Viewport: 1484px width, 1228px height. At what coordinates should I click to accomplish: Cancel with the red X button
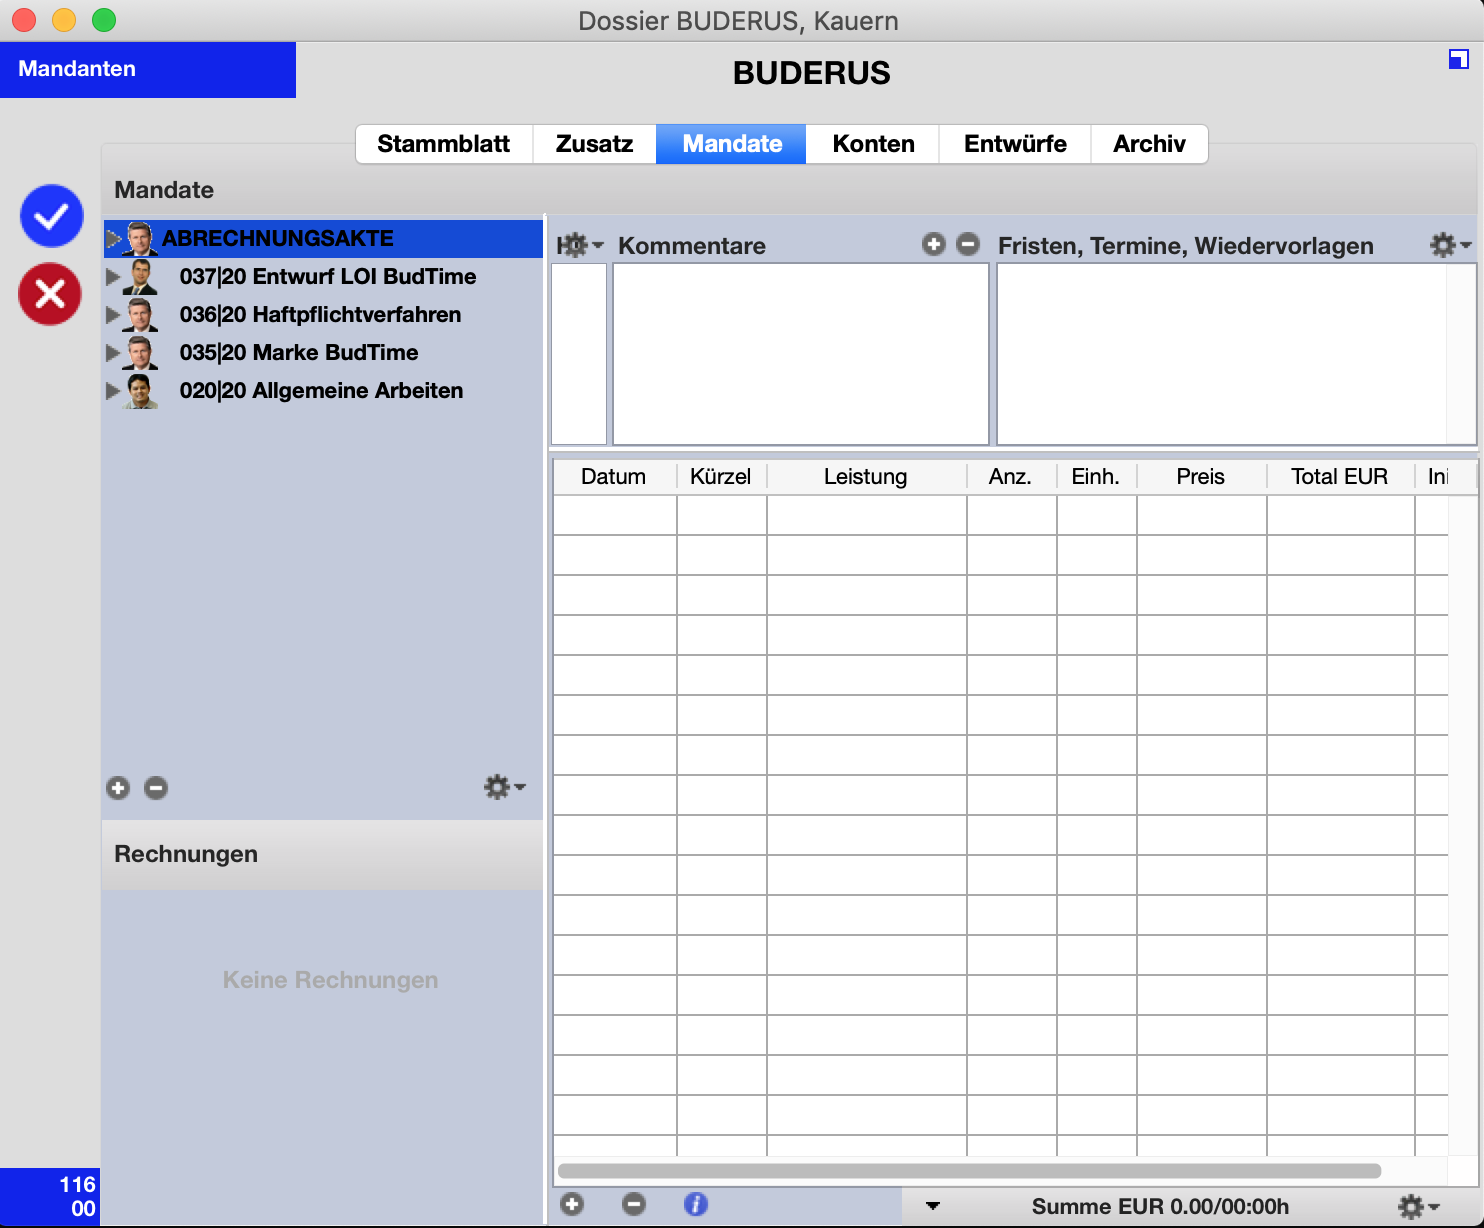[50, 294]
